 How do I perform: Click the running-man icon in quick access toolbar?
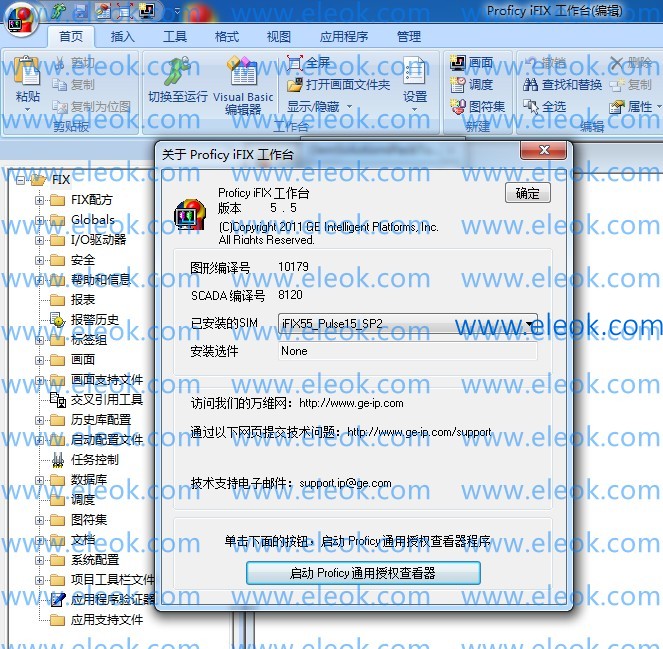(x=58, y=11)
